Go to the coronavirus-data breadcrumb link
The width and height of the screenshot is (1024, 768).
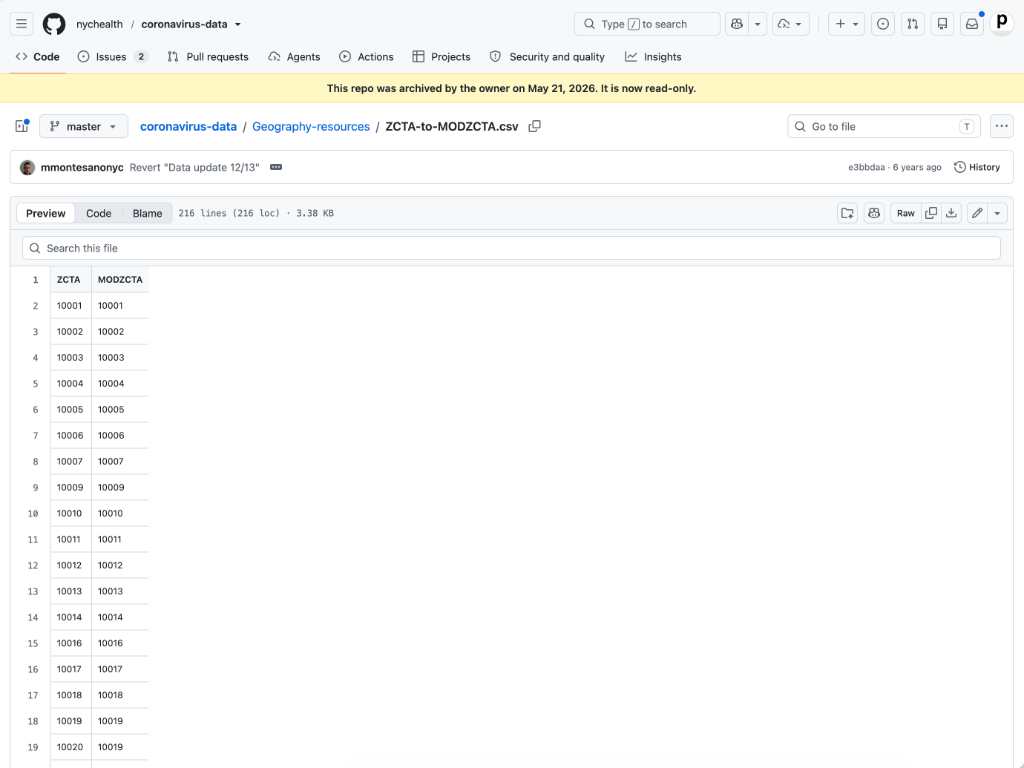click(x=188, y=126)
